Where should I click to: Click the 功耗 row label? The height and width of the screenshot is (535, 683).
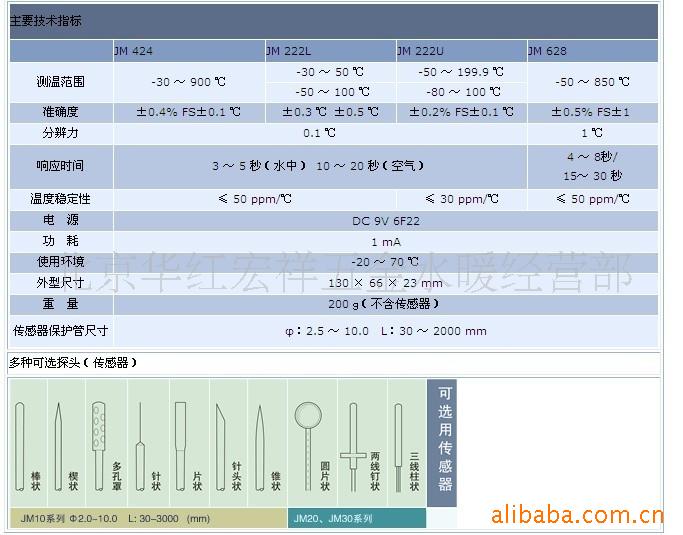pyautogui.click(x=61, y=241)
